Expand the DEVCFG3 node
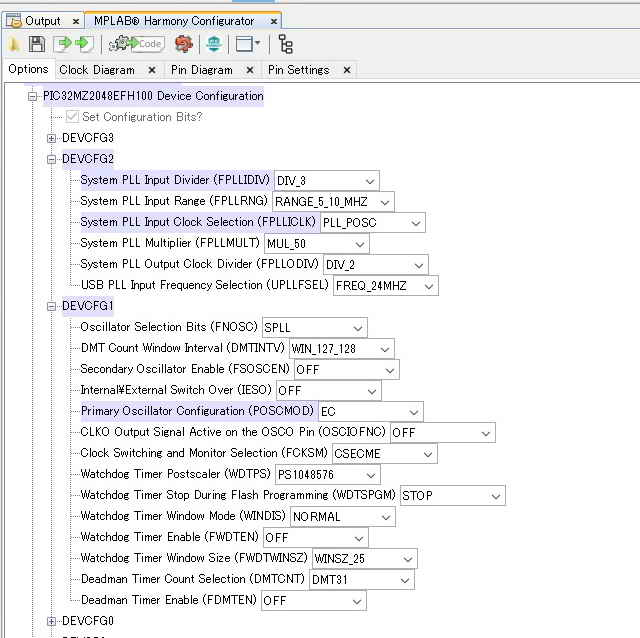640x638 pixels. (x=51, y=138)
